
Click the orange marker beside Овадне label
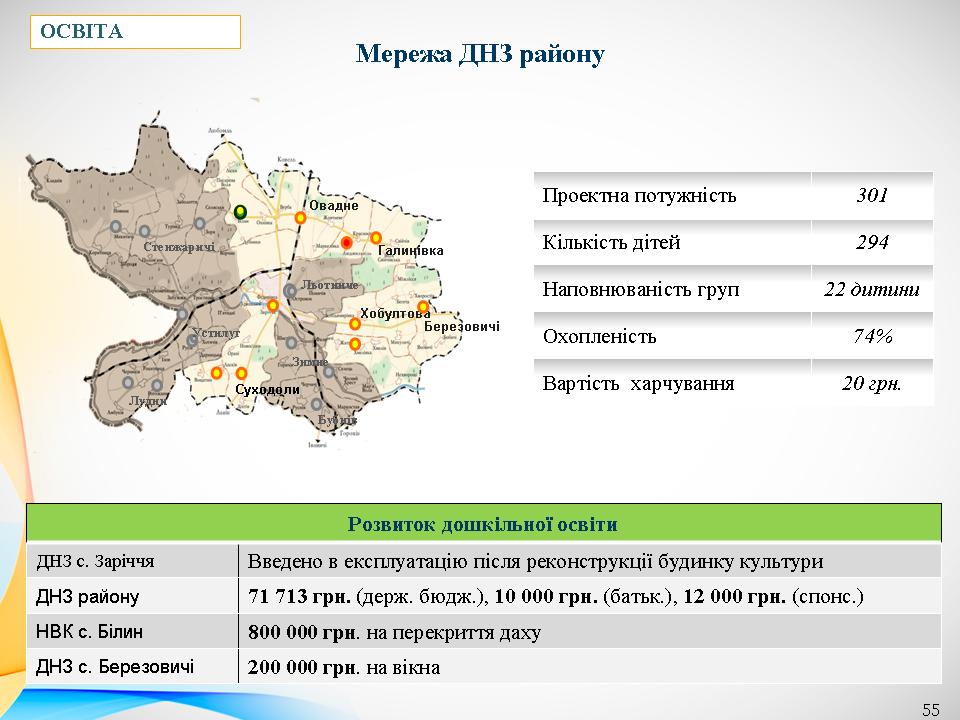tap(300, 218)
